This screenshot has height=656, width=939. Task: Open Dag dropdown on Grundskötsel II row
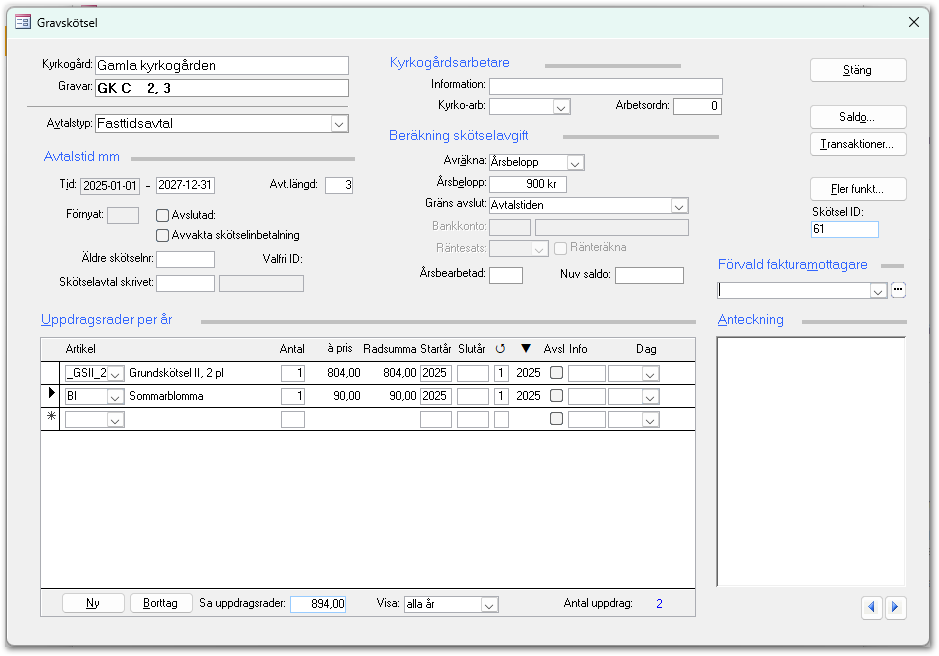pos(650,374)
